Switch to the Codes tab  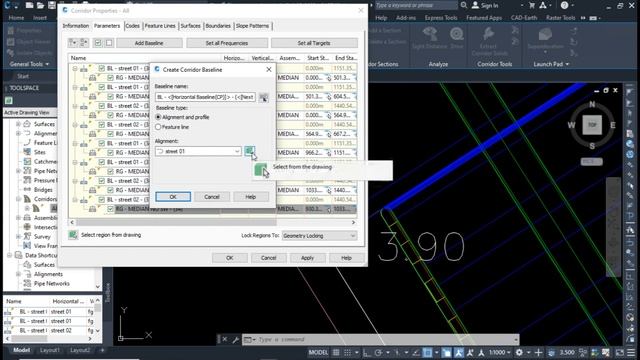pos(132,26)
